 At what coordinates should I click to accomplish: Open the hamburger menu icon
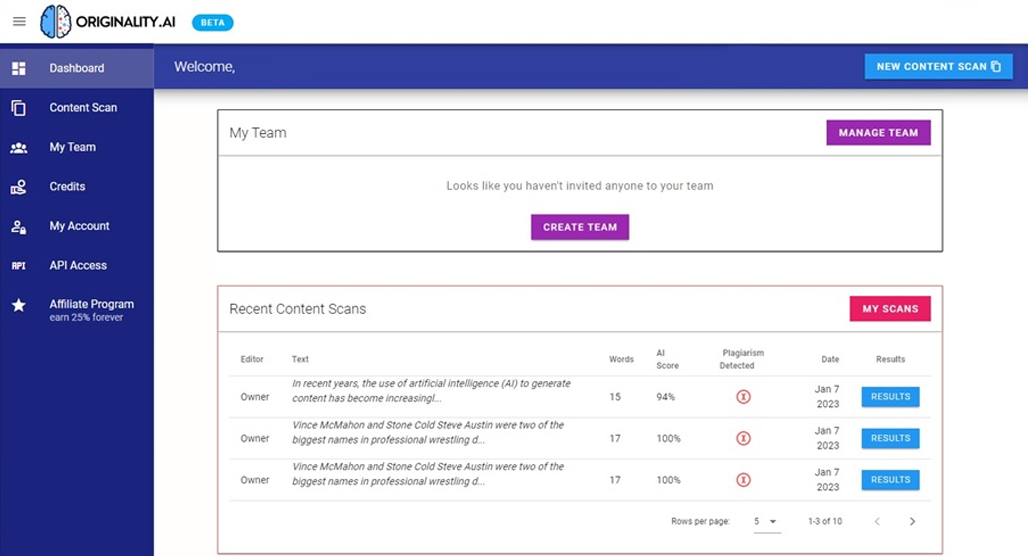[19, 22]
